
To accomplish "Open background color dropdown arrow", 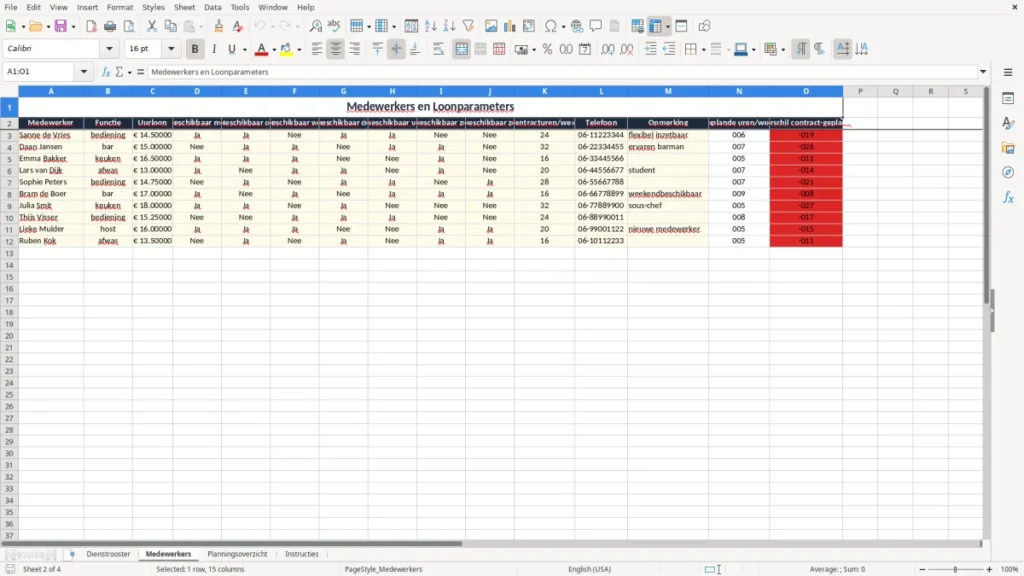I will pos(299,49).
